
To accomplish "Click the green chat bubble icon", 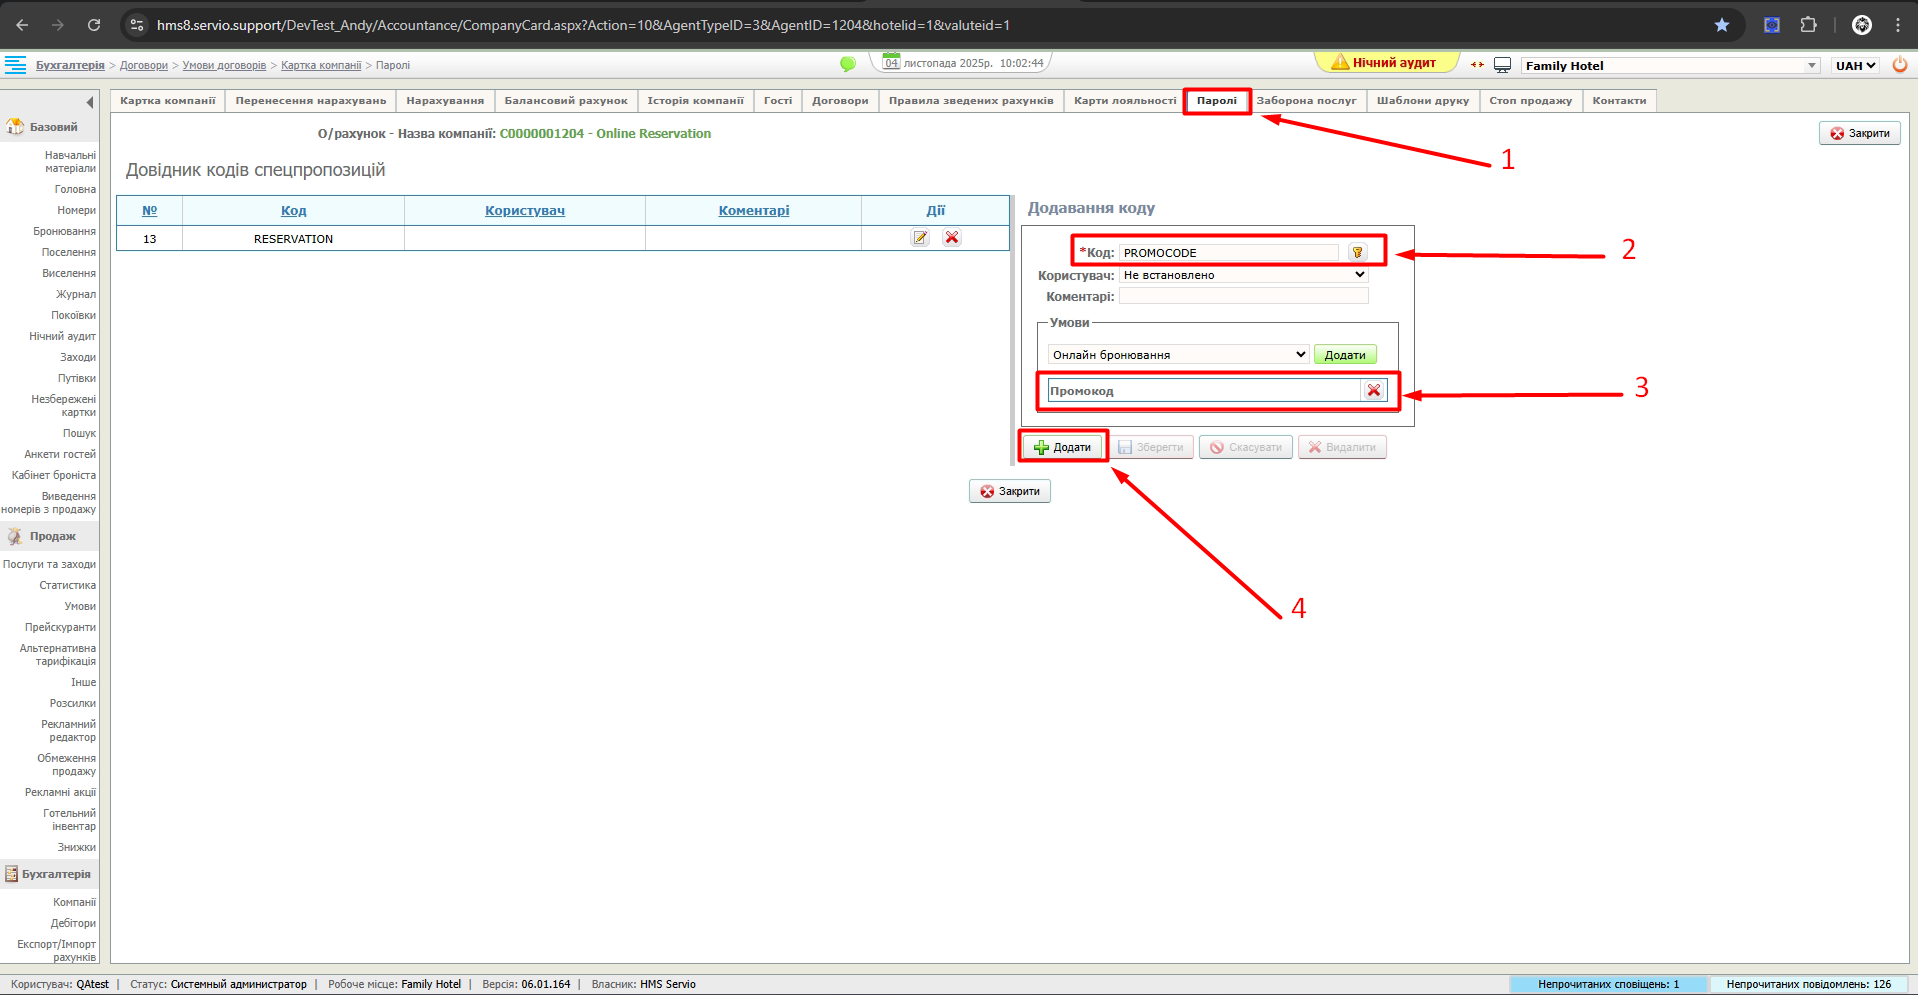I will pos(848,64).
